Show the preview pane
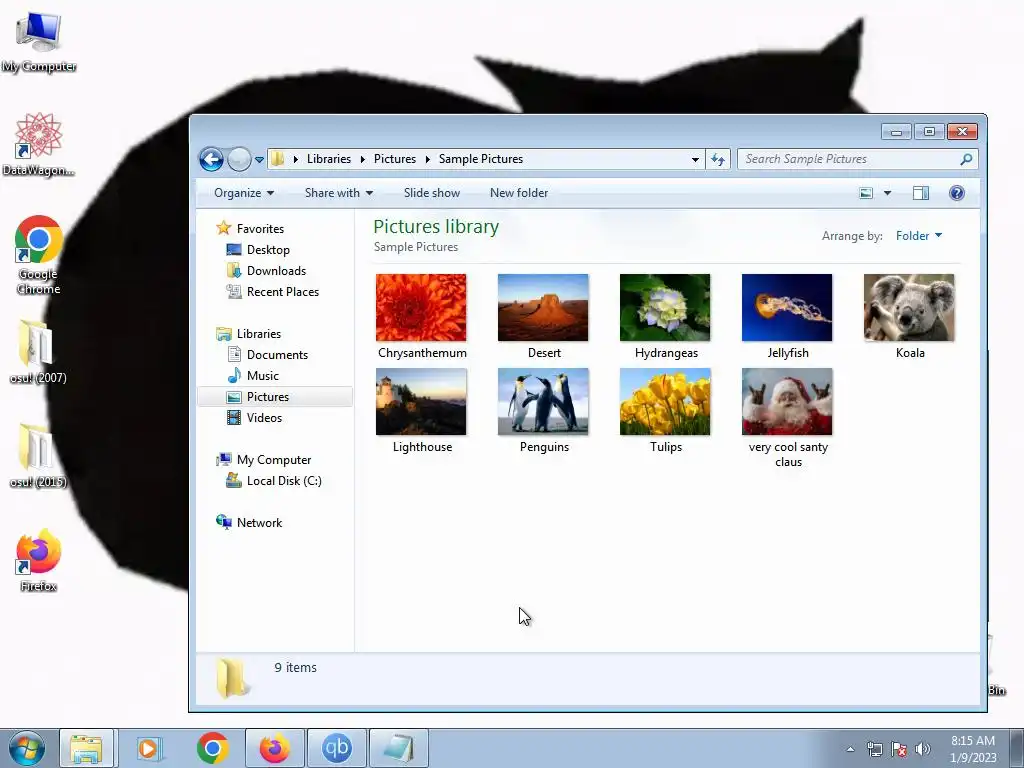 pyautogui.click(x=921, y=193)
